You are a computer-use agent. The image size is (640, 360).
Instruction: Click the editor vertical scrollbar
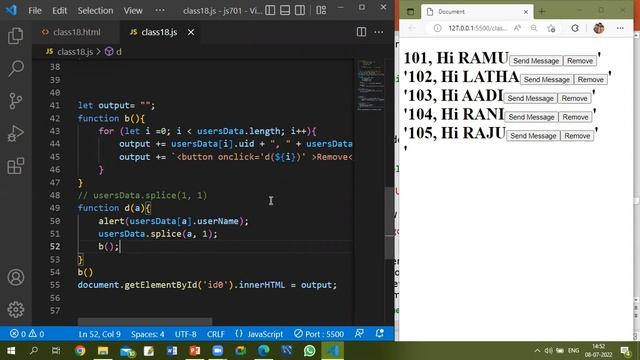click(x=390, y=222)
